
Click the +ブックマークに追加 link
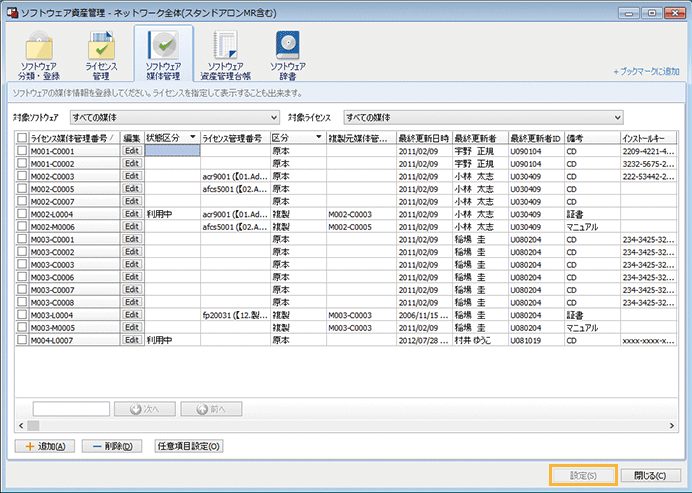point(646,71)
